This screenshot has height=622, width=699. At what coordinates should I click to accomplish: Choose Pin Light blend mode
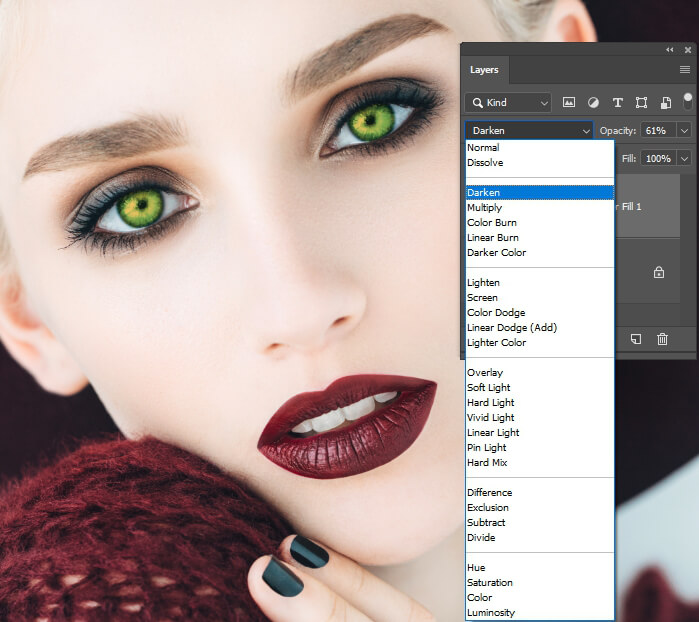(540, 448)
